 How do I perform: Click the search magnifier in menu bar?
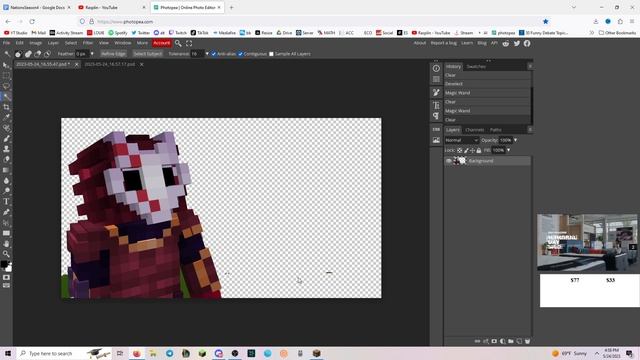point(178,43)
